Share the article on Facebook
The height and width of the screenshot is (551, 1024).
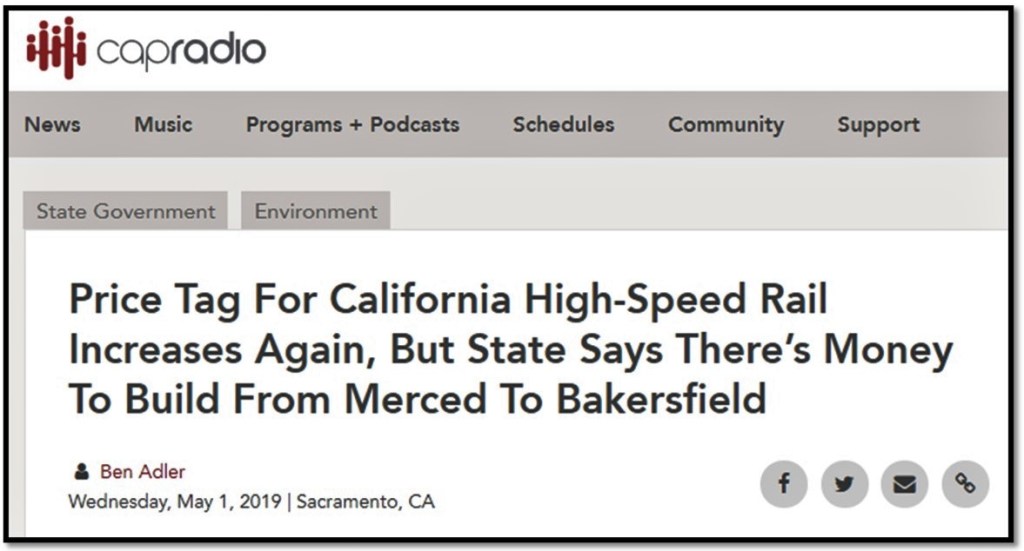click(x=784, y=485)
